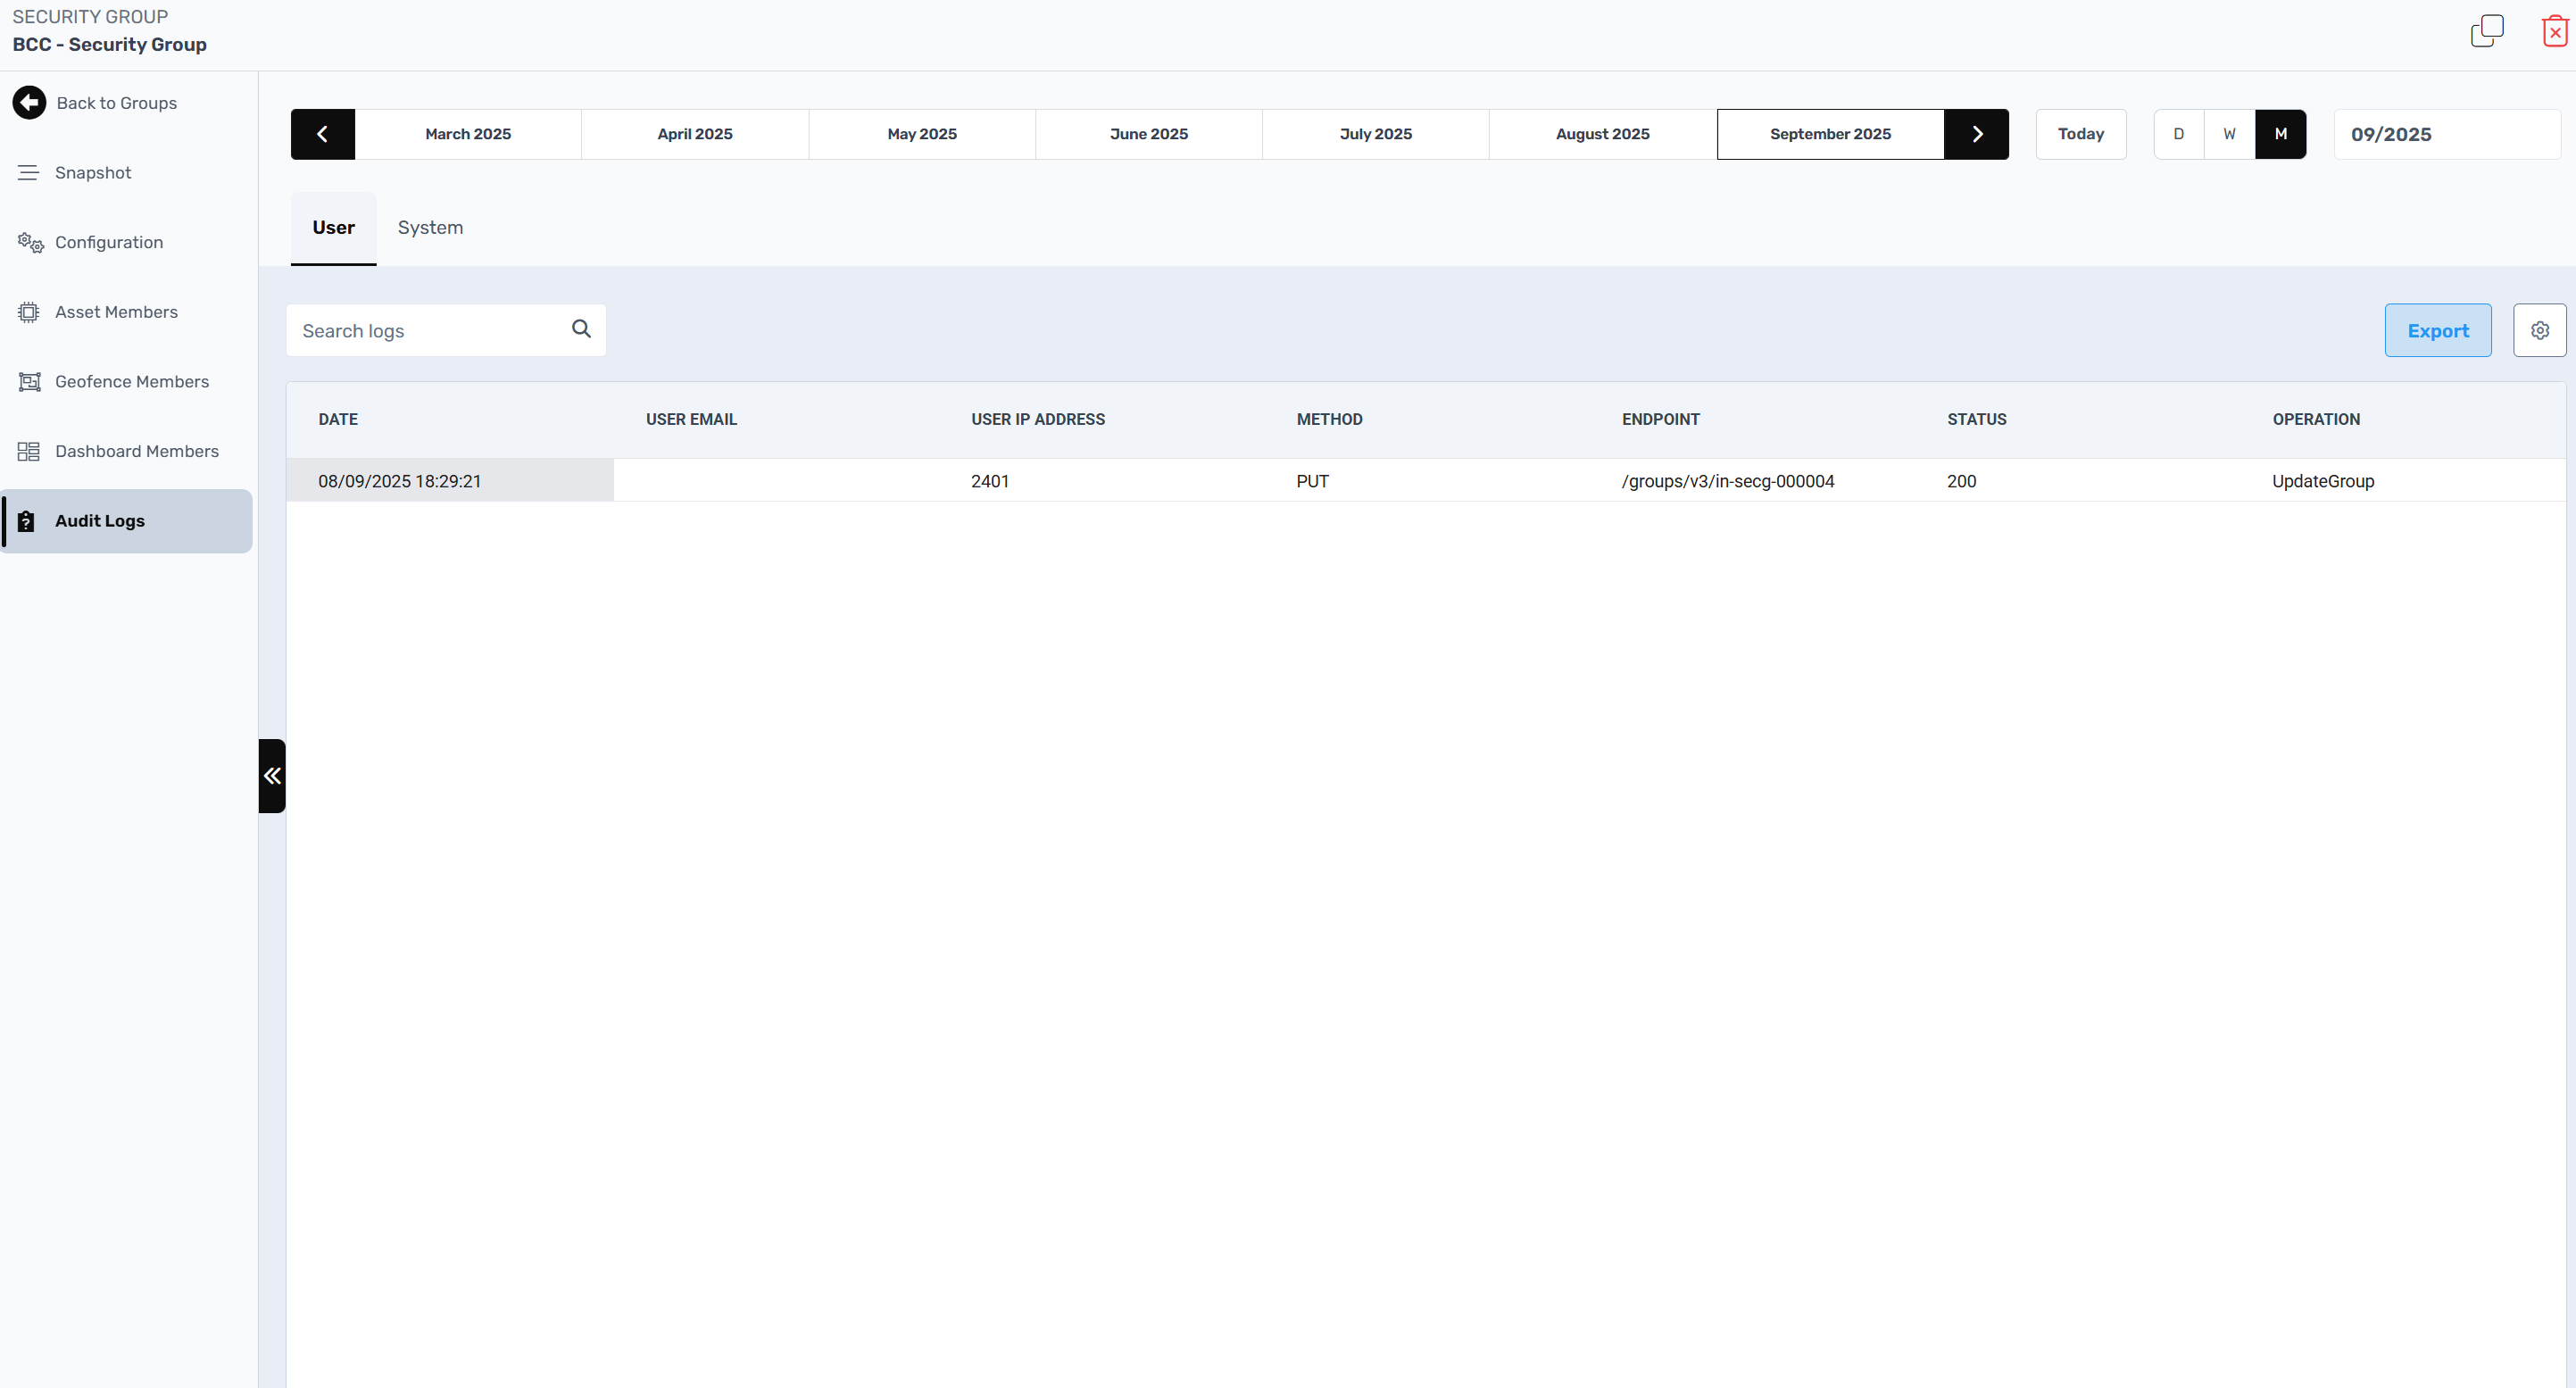Click the red delete group icon
2576x1388 pixels.
click(2554, 31)
